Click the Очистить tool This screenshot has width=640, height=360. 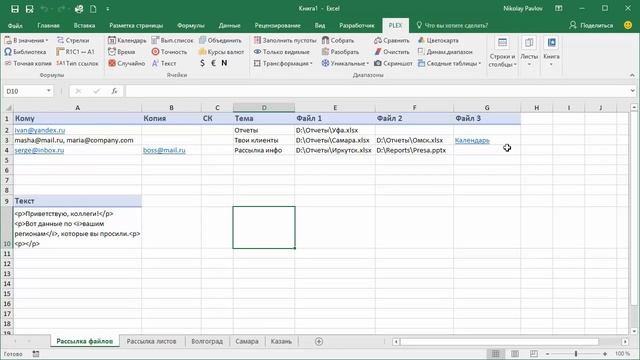391,52
